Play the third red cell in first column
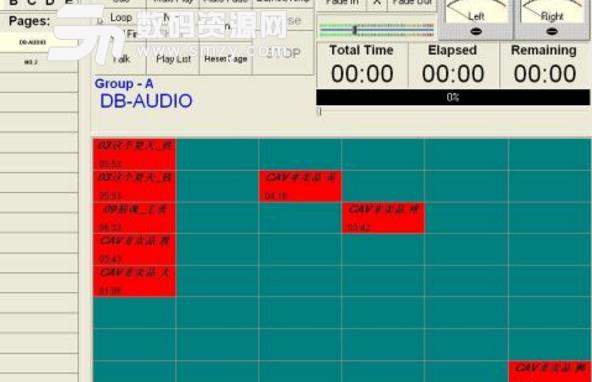The height and width of the screenshot is (382, 592). click(134, 218)
